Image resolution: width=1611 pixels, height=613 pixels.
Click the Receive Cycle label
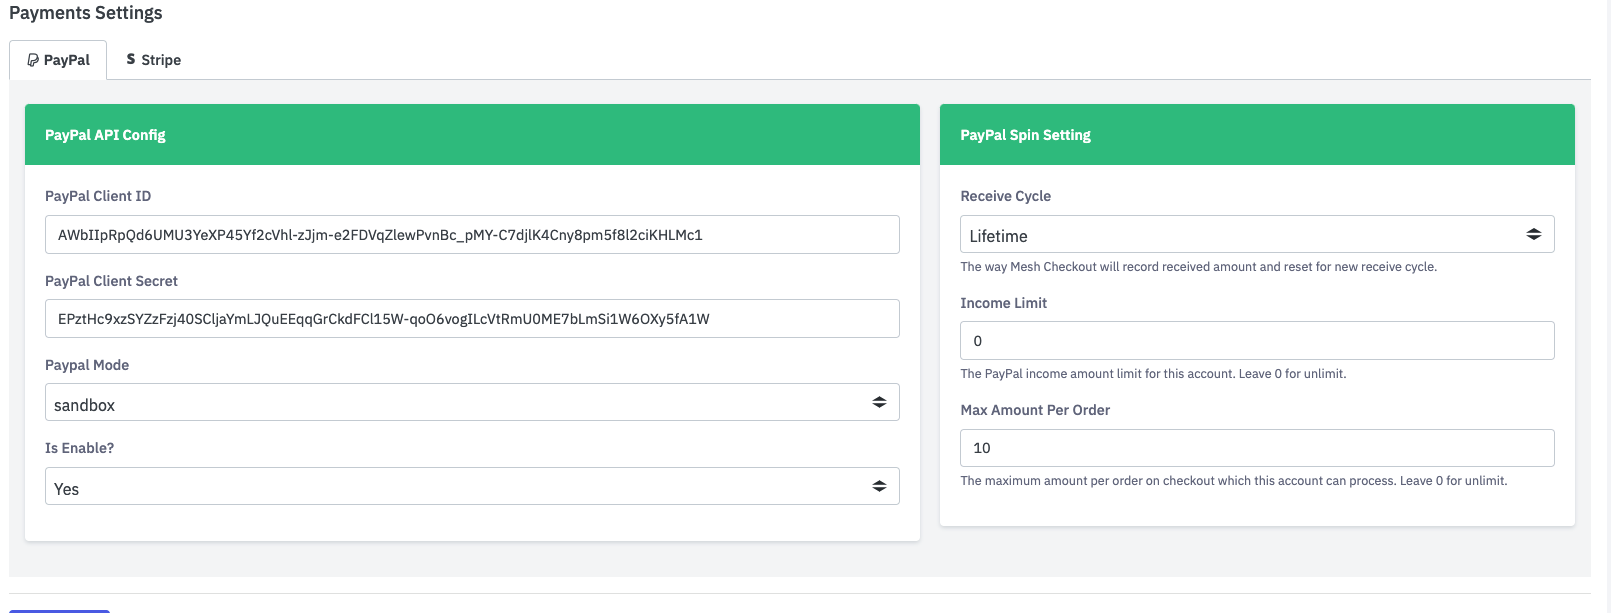click(x=1005, y=196)
